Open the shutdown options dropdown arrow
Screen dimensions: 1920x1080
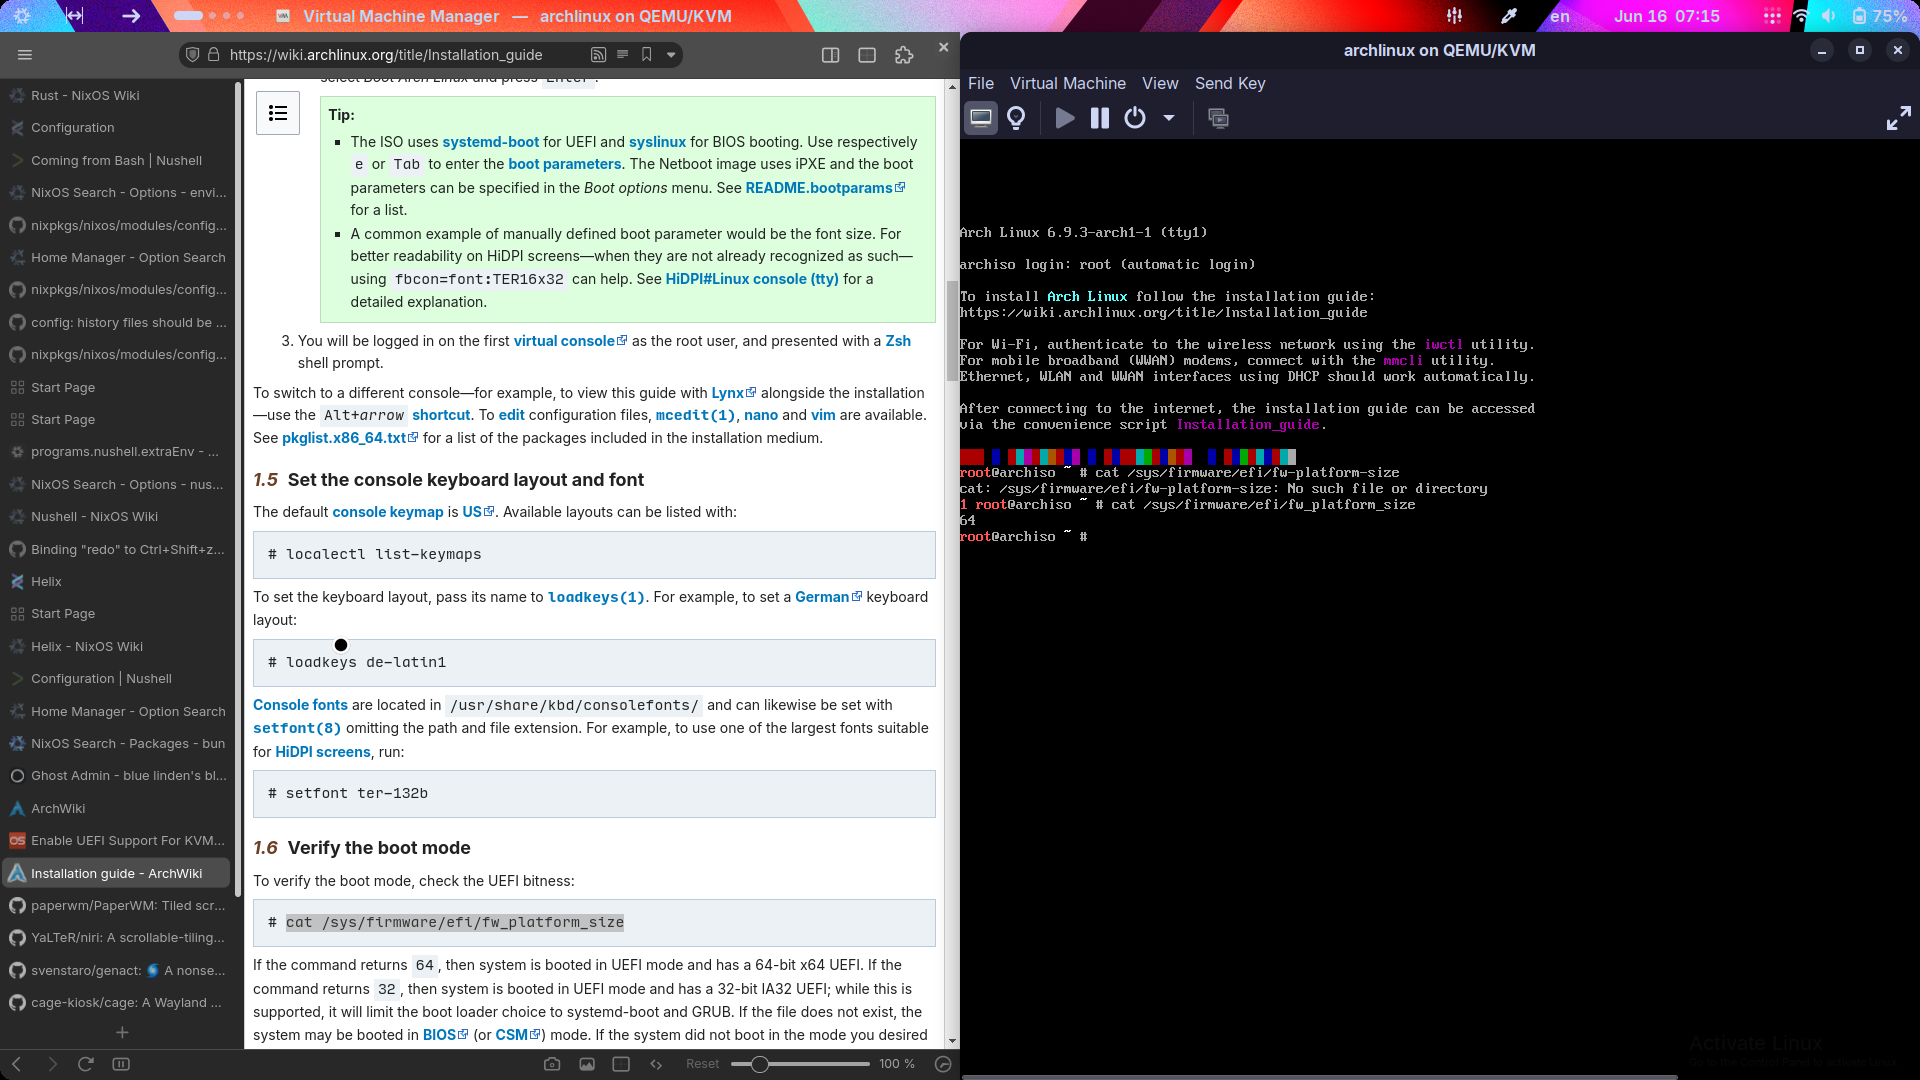[x=1168, y=118]
